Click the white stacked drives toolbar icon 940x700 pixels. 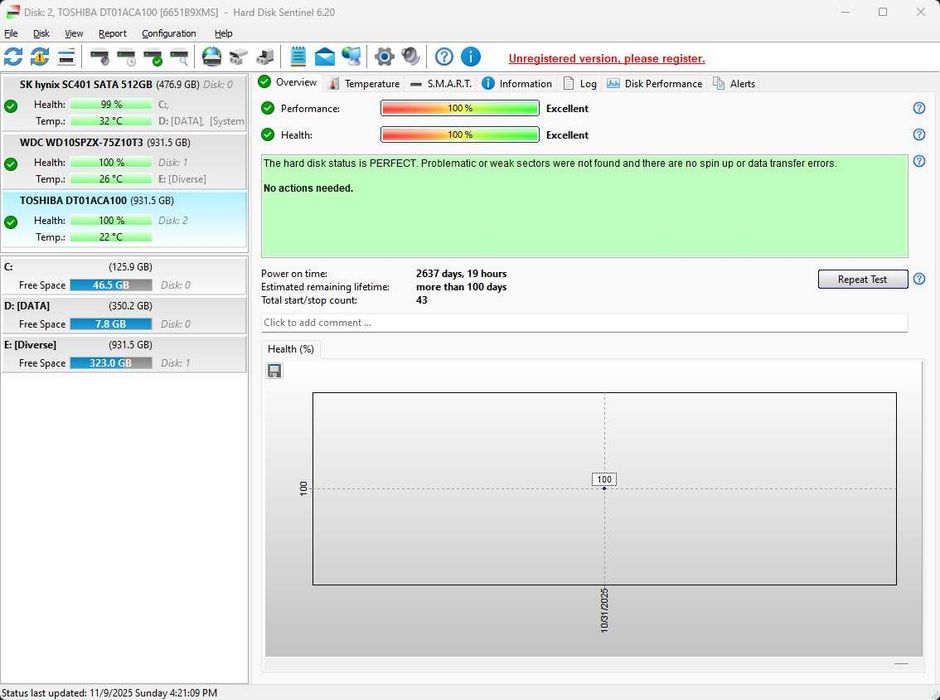(x=238, y=58)
